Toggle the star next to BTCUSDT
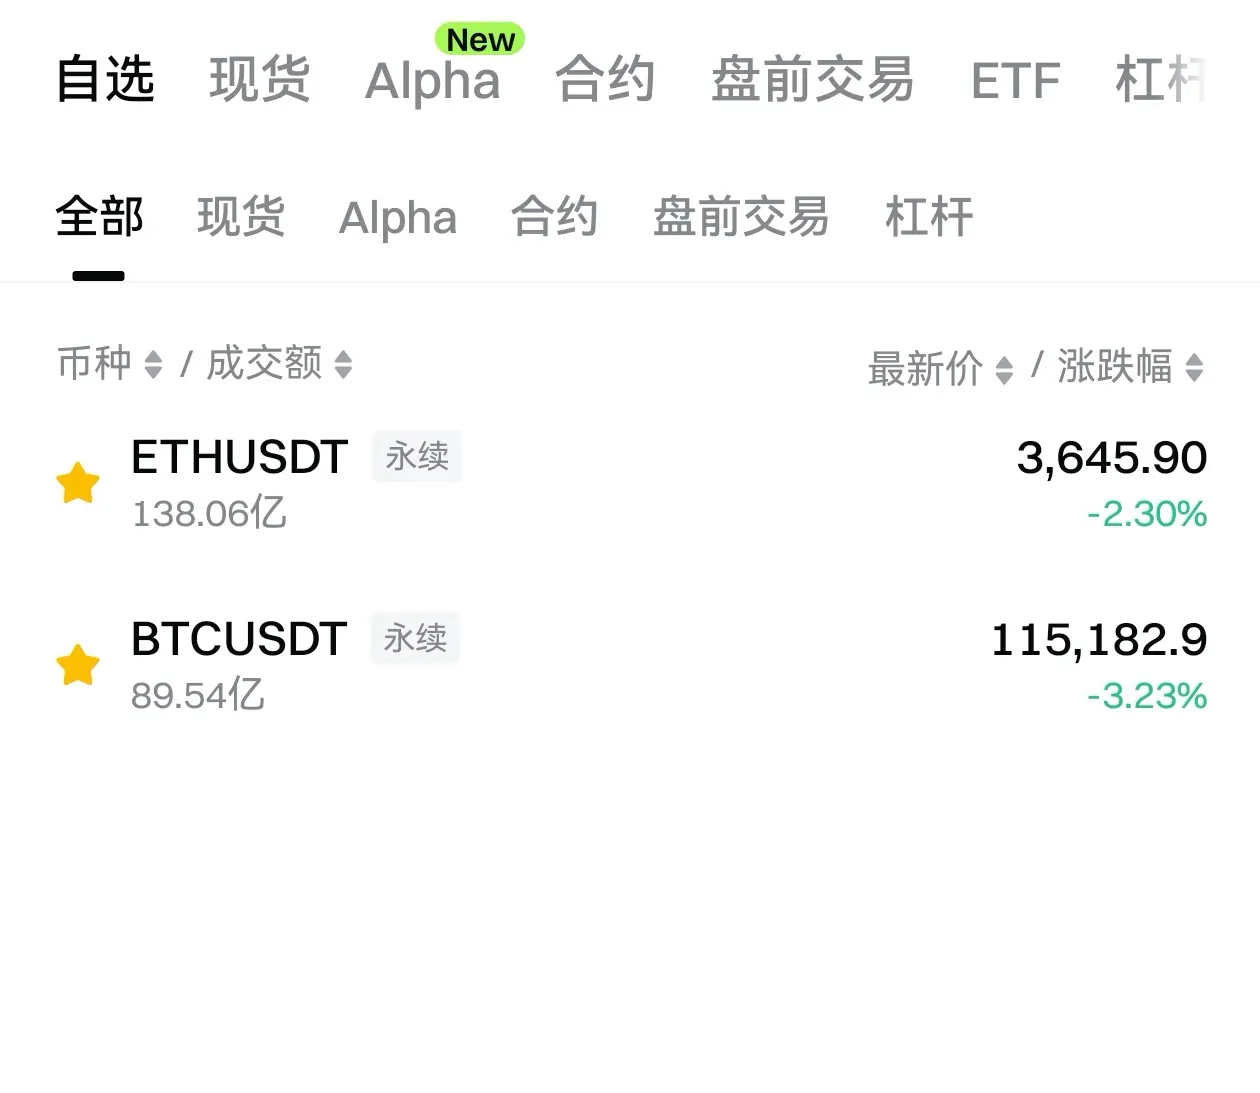 (x=78, y=665)
